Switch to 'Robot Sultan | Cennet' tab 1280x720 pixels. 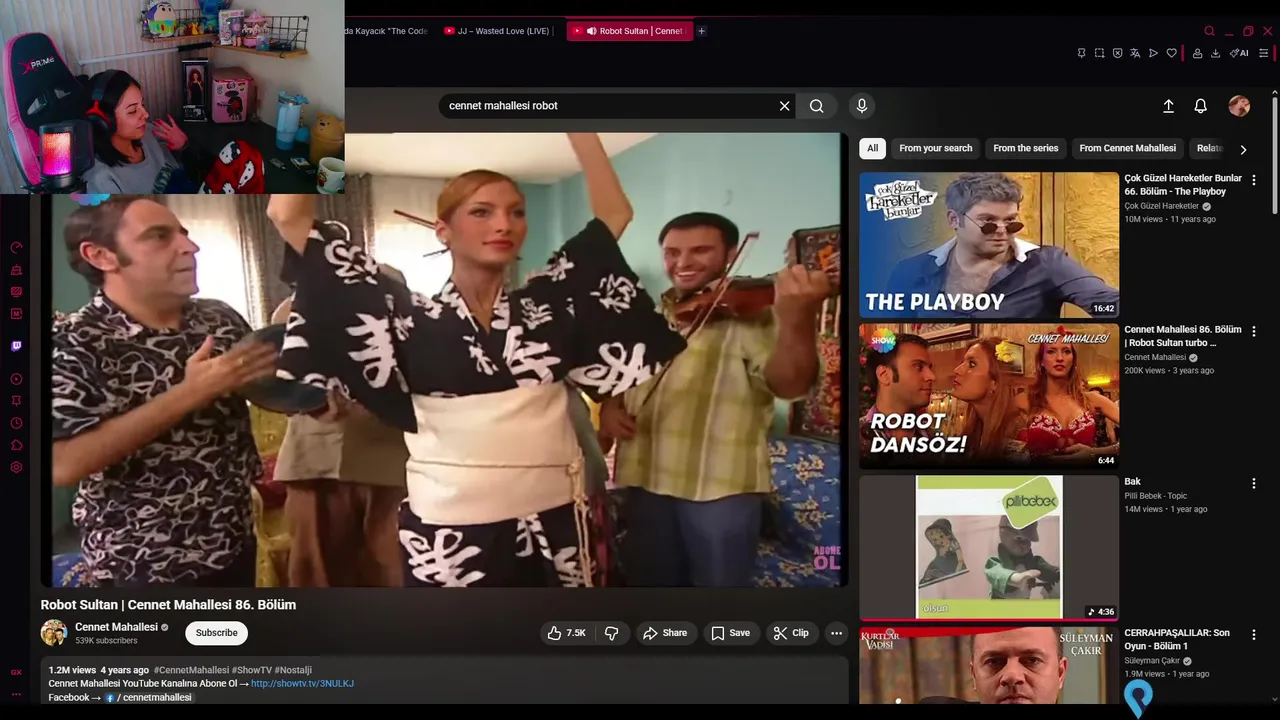pos(630,31)
